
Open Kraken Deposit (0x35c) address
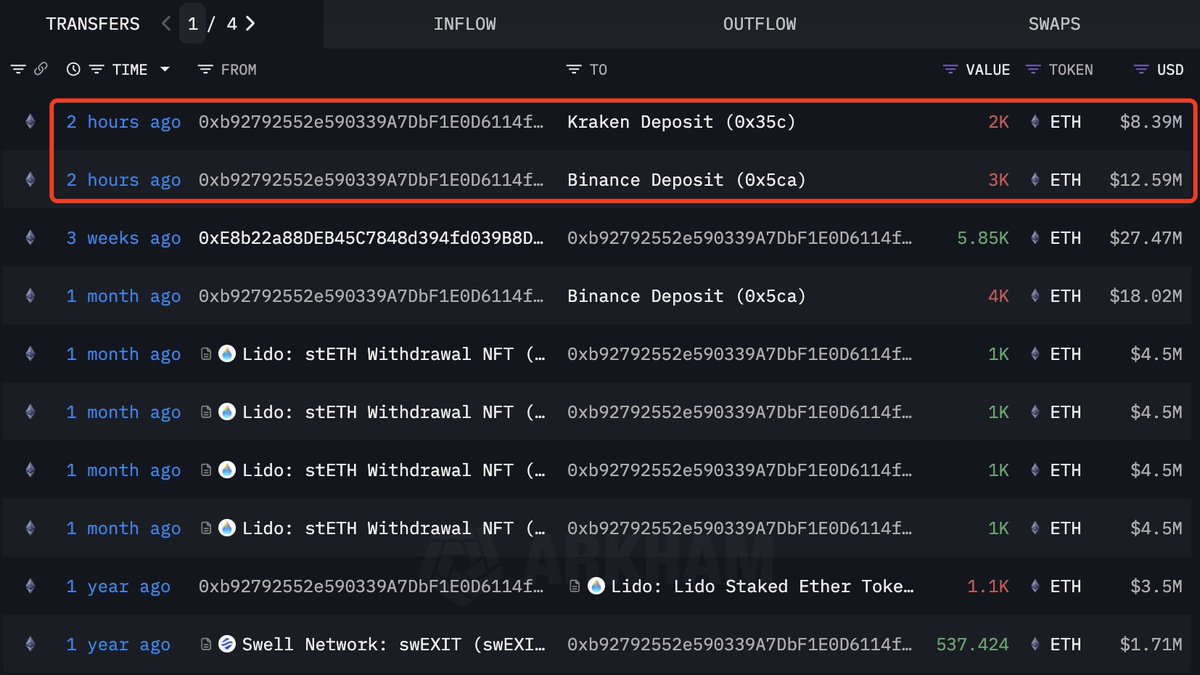tap(681, 122)
